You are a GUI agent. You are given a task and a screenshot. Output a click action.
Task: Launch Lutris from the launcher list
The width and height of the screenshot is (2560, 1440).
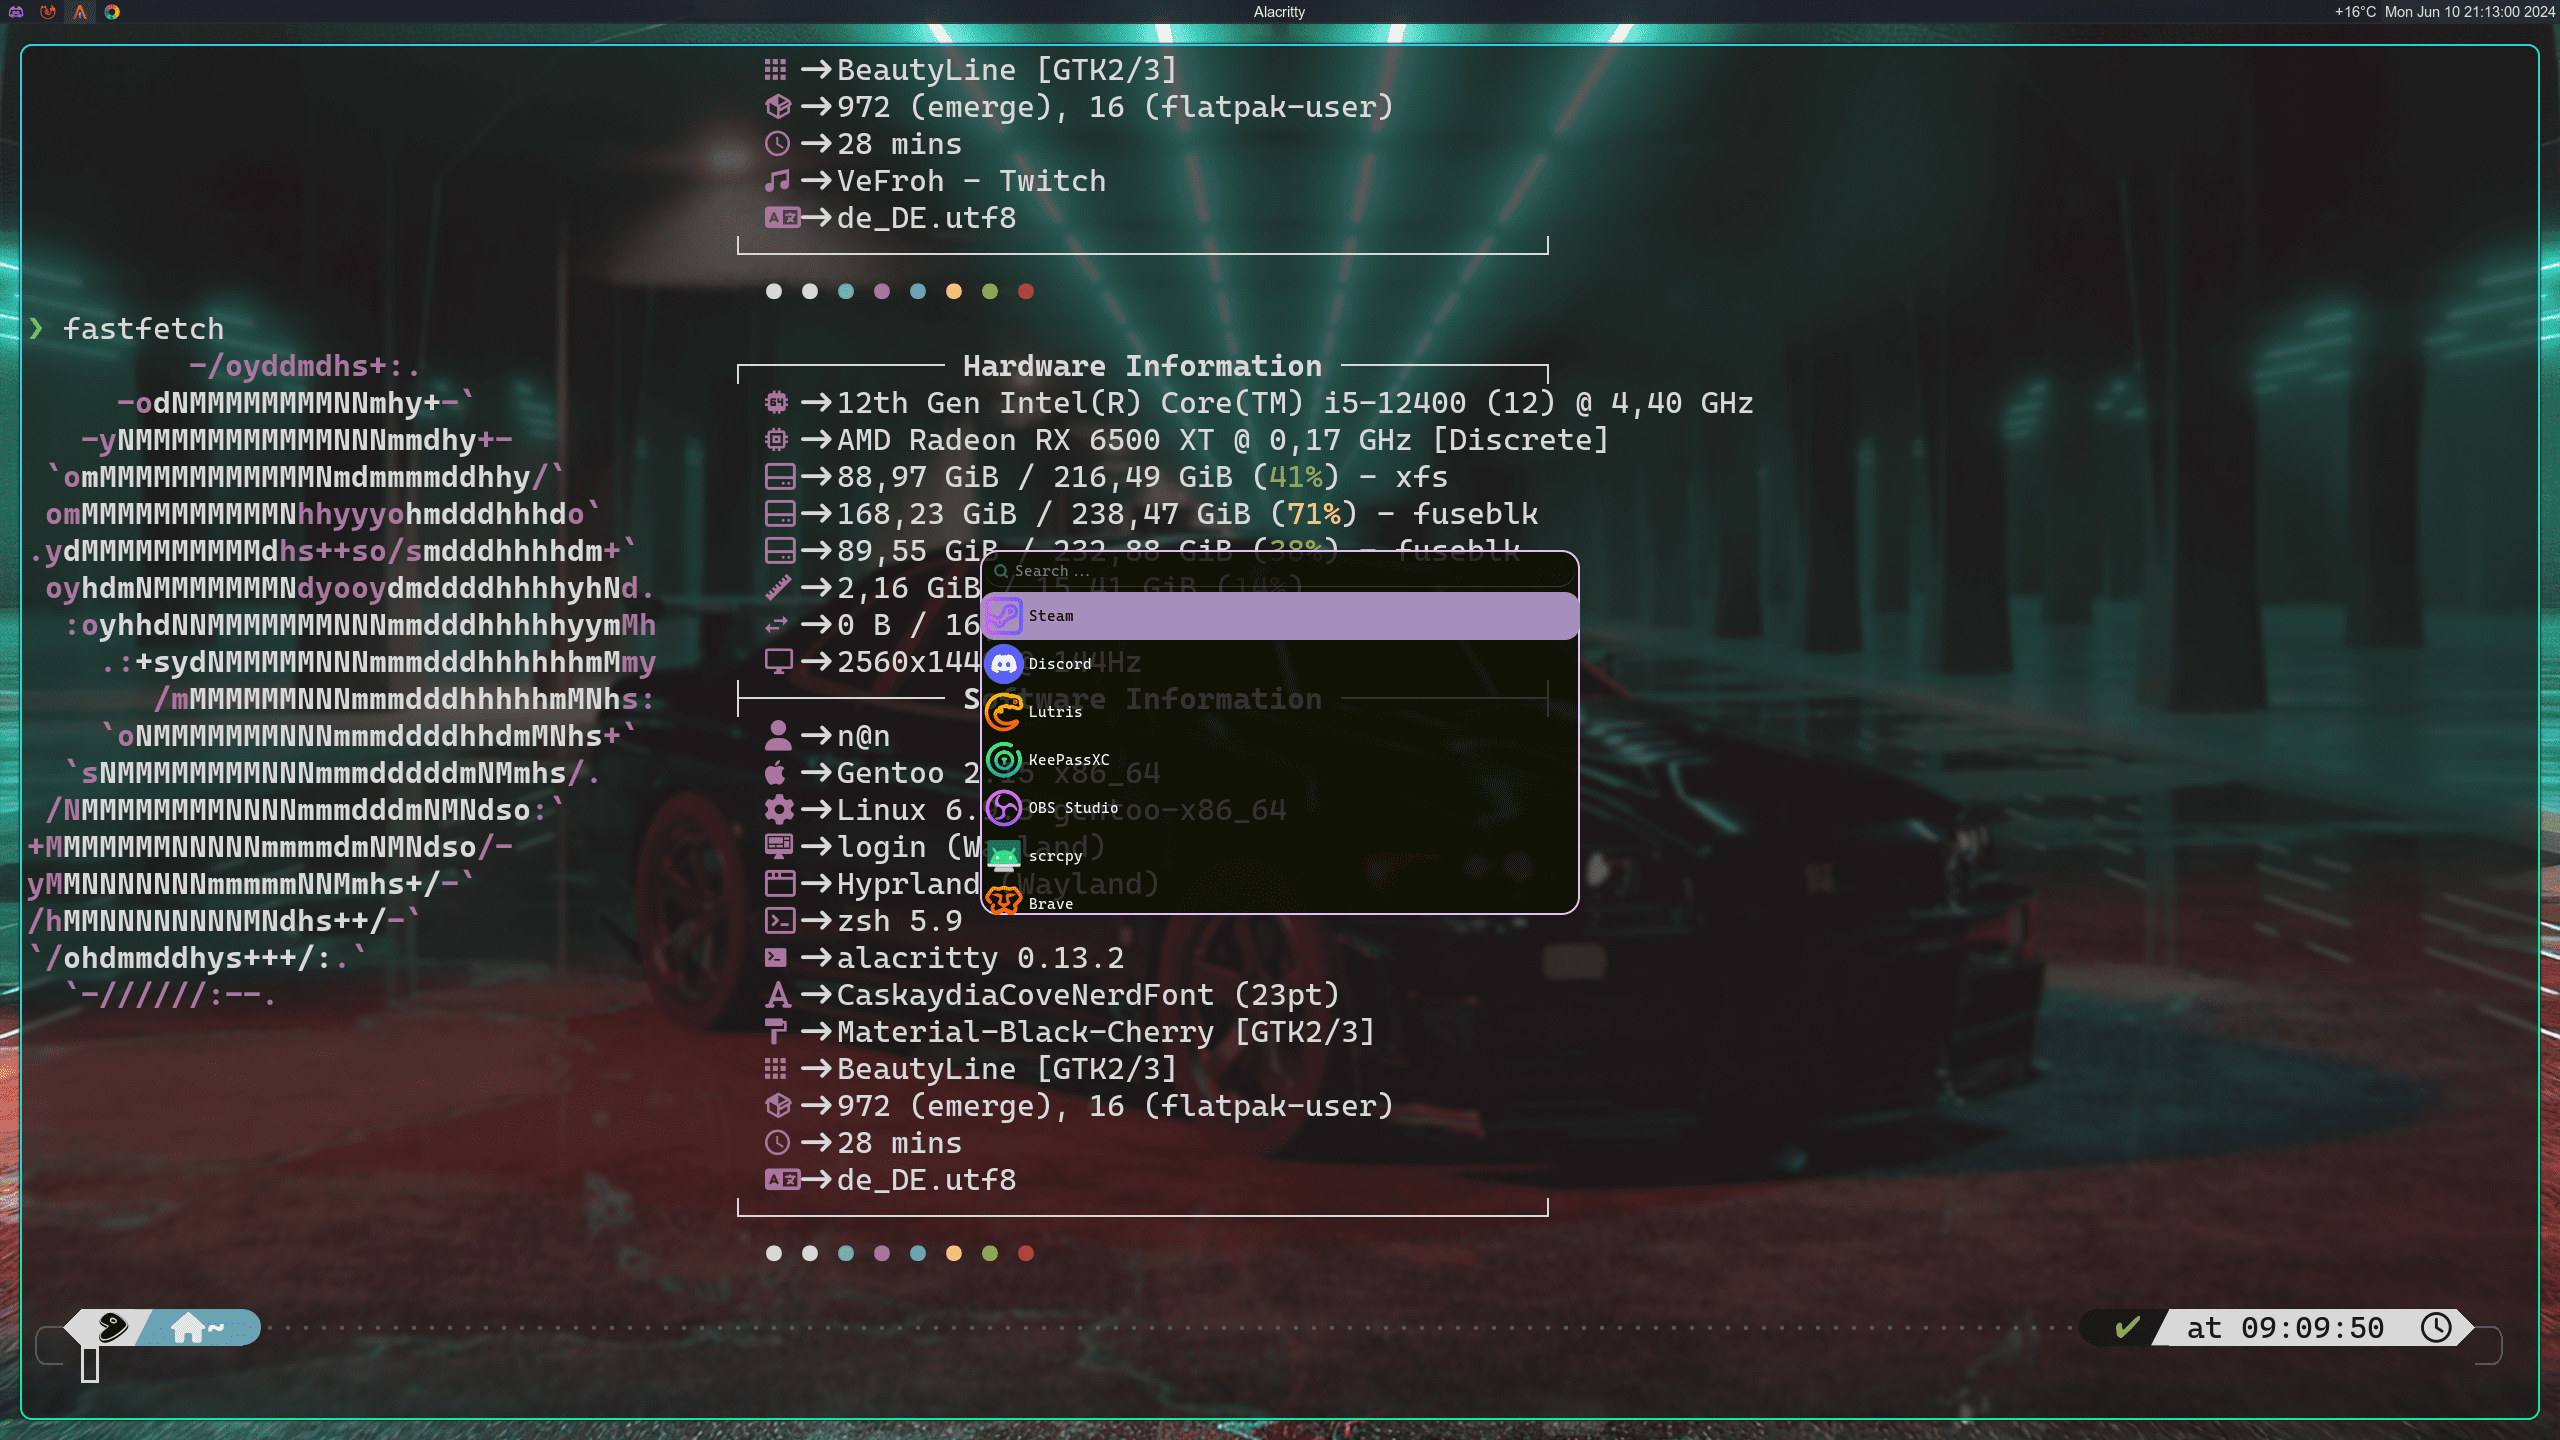(1279, 712)
